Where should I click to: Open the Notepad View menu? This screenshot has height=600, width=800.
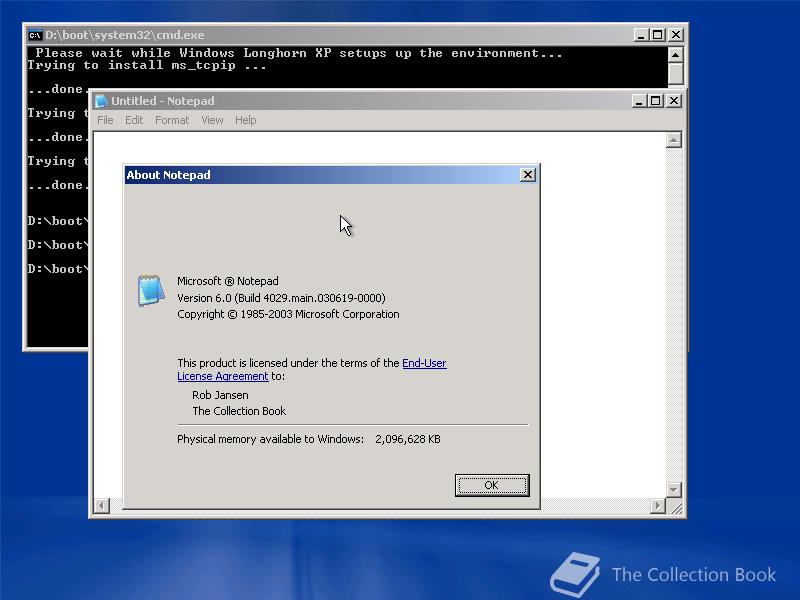coord(212,120)
